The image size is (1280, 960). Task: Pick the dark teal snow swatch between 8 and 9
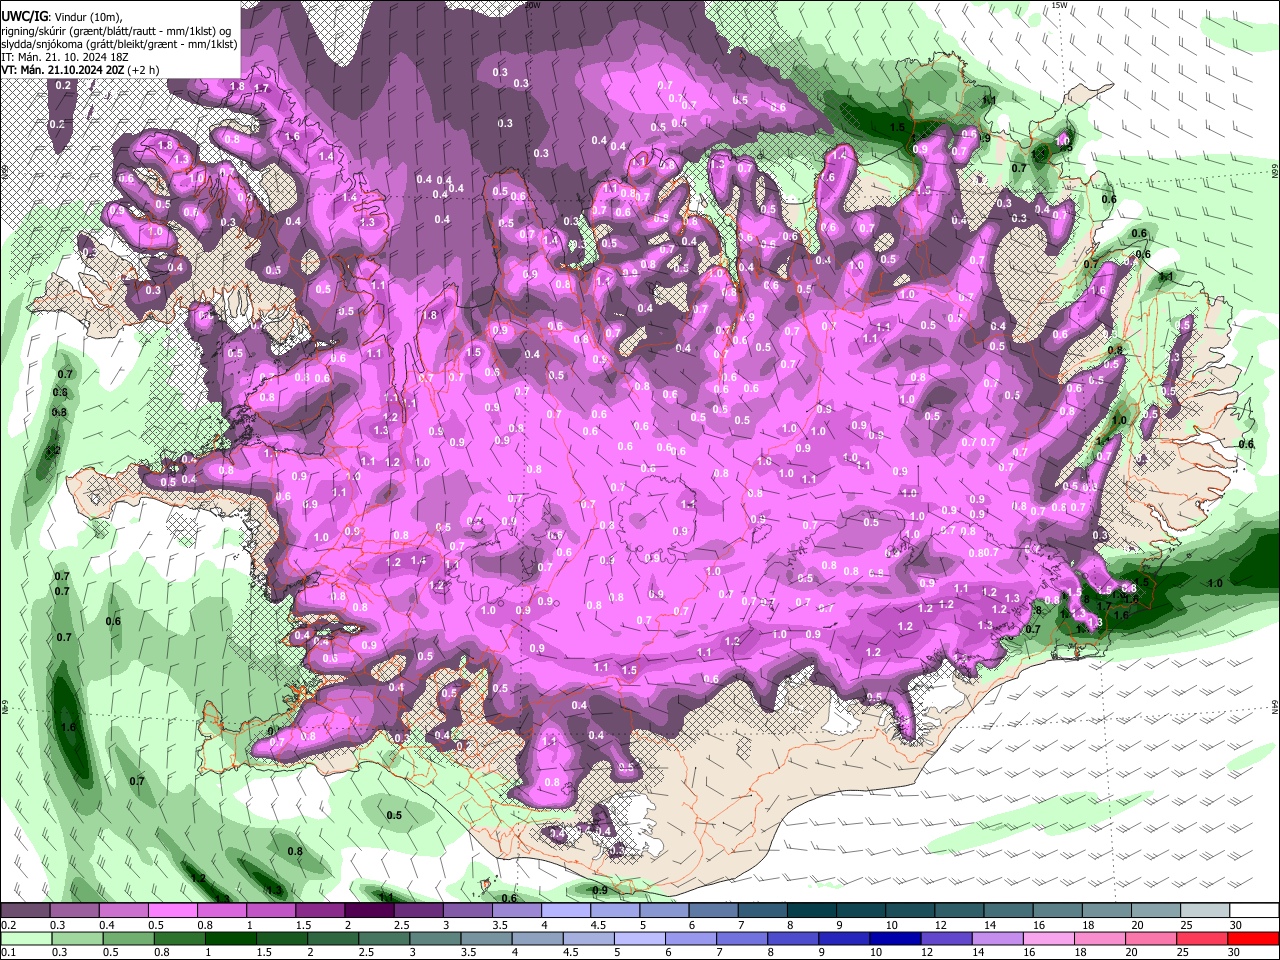(811, 911)
